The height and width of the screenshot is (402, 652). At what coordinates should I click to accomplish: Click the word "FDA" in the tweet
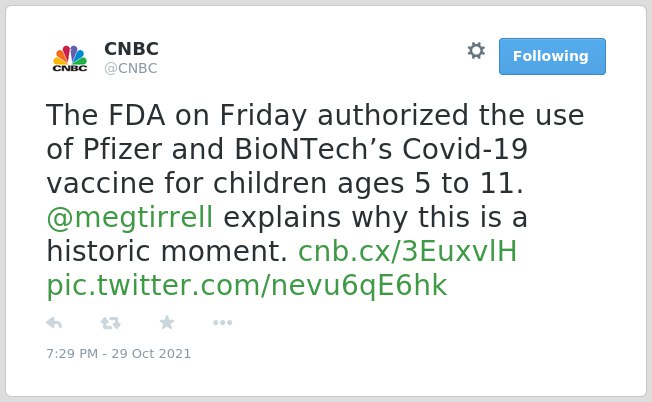pos(137,115)
